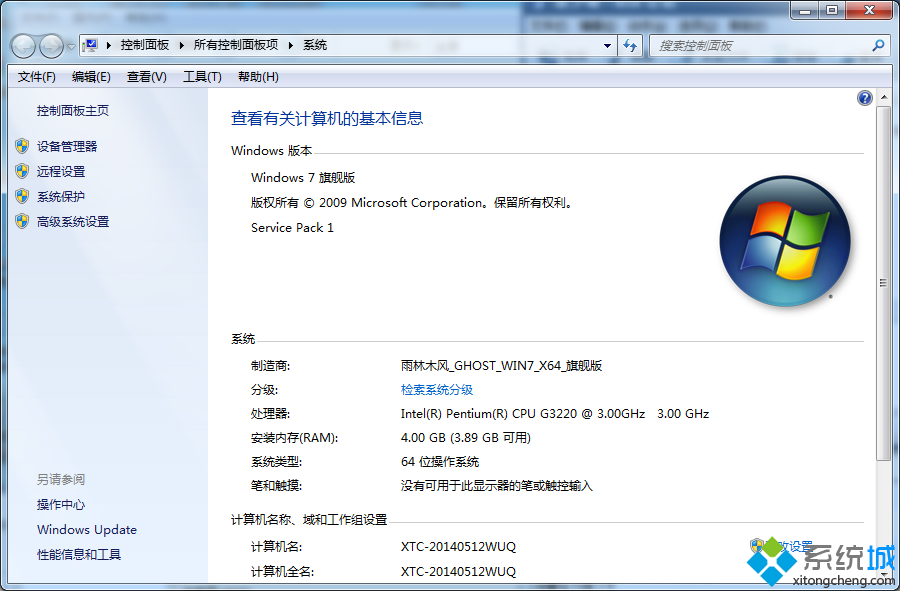Open the recent pages dropdown beside the navigation arrows

(x=71, y=46)
